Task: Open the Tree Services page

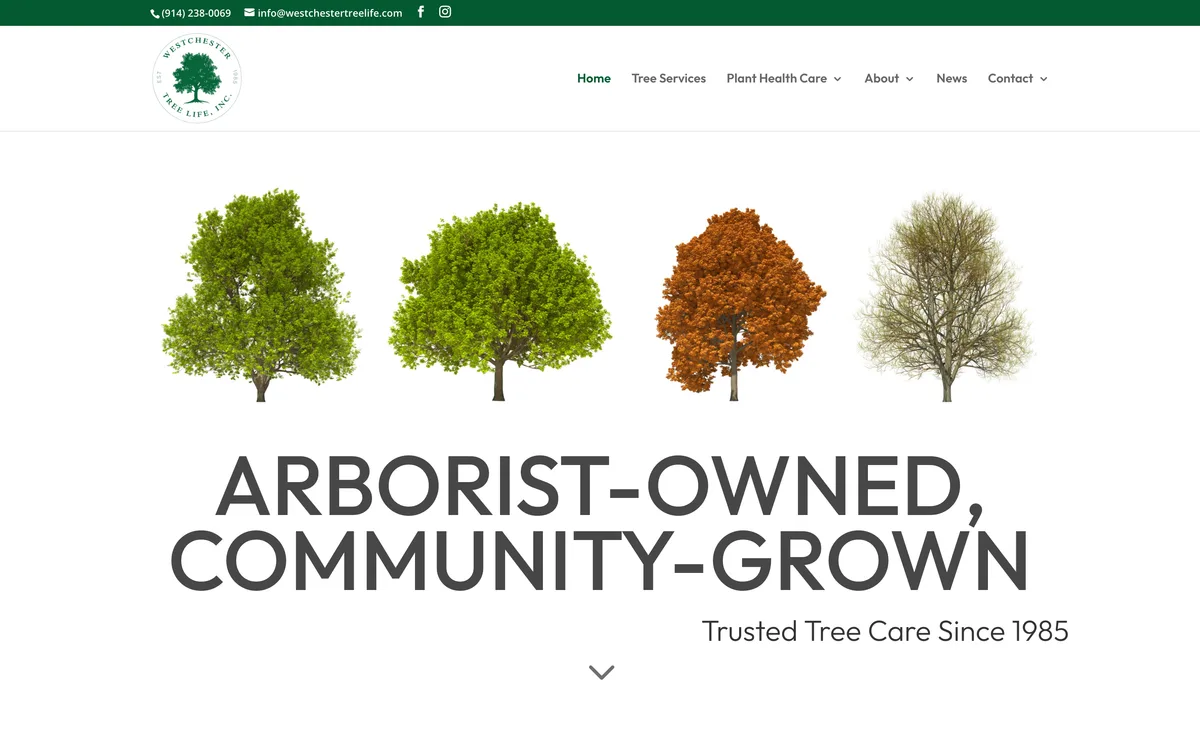Action: [x=669, y=78]
